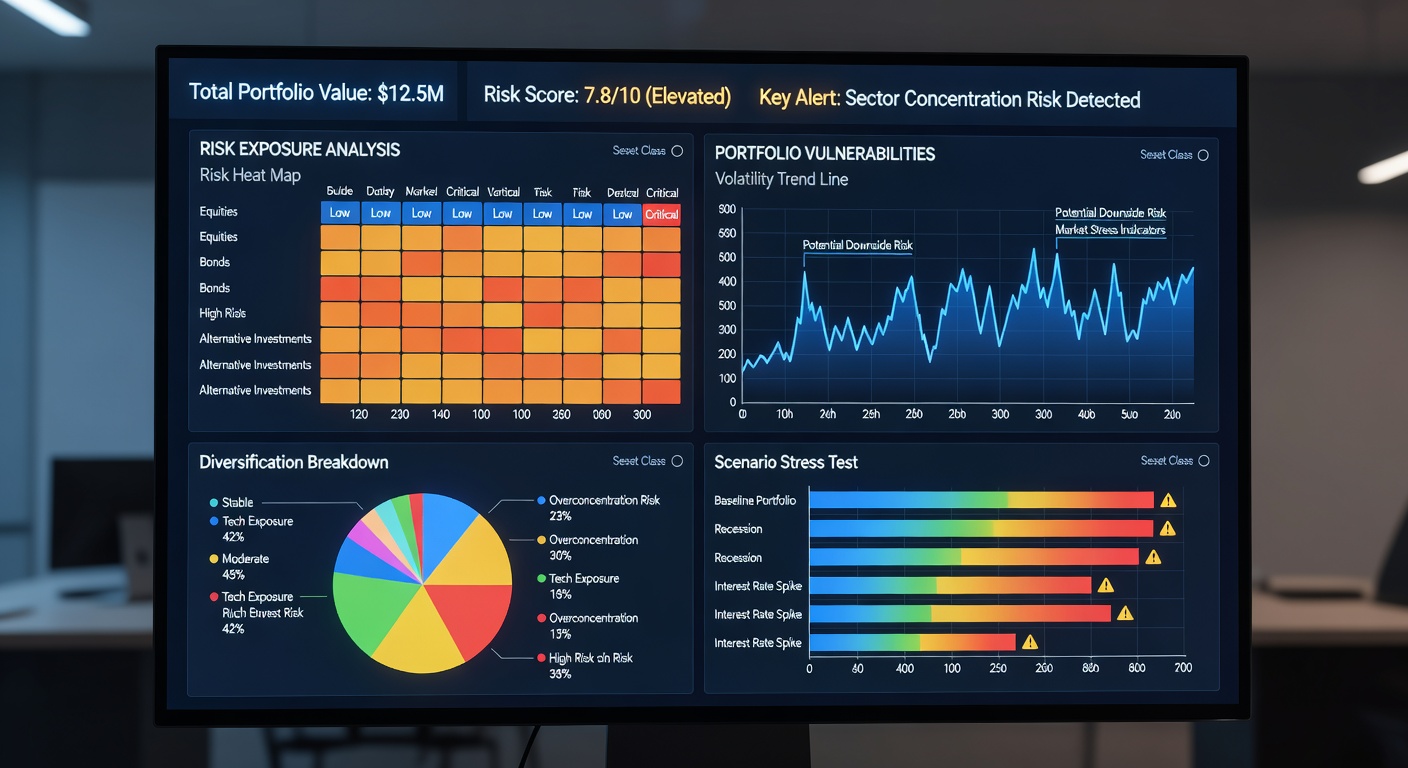
Task: Click the Risk Heat Map subtitle
Action: point(250,175)
